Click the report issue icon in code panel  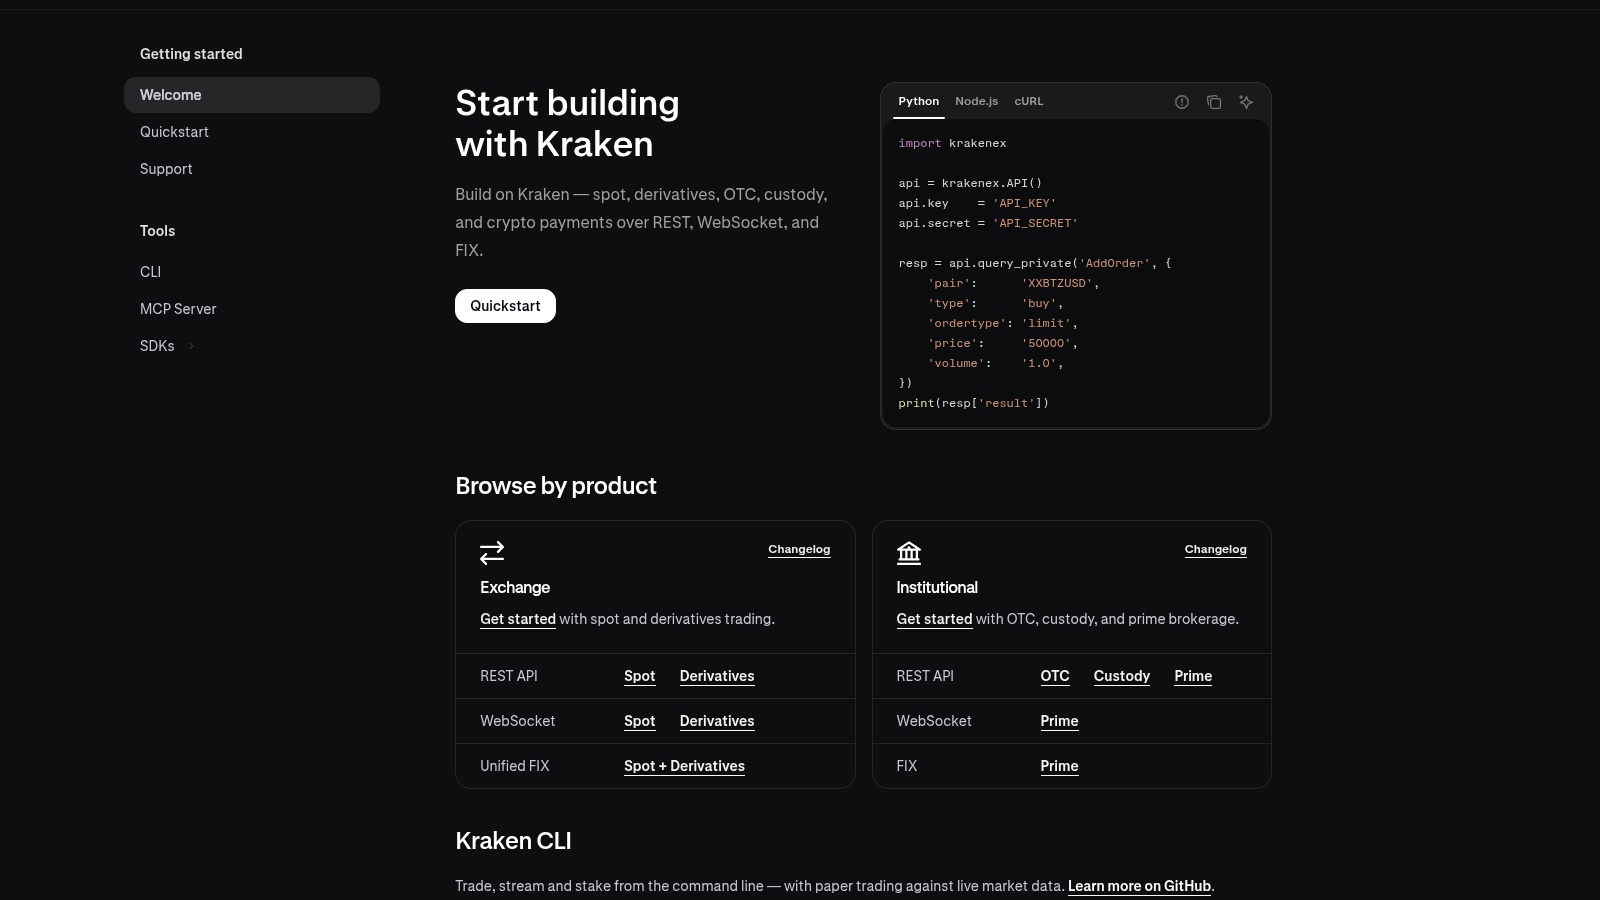tap(1182, 102)
